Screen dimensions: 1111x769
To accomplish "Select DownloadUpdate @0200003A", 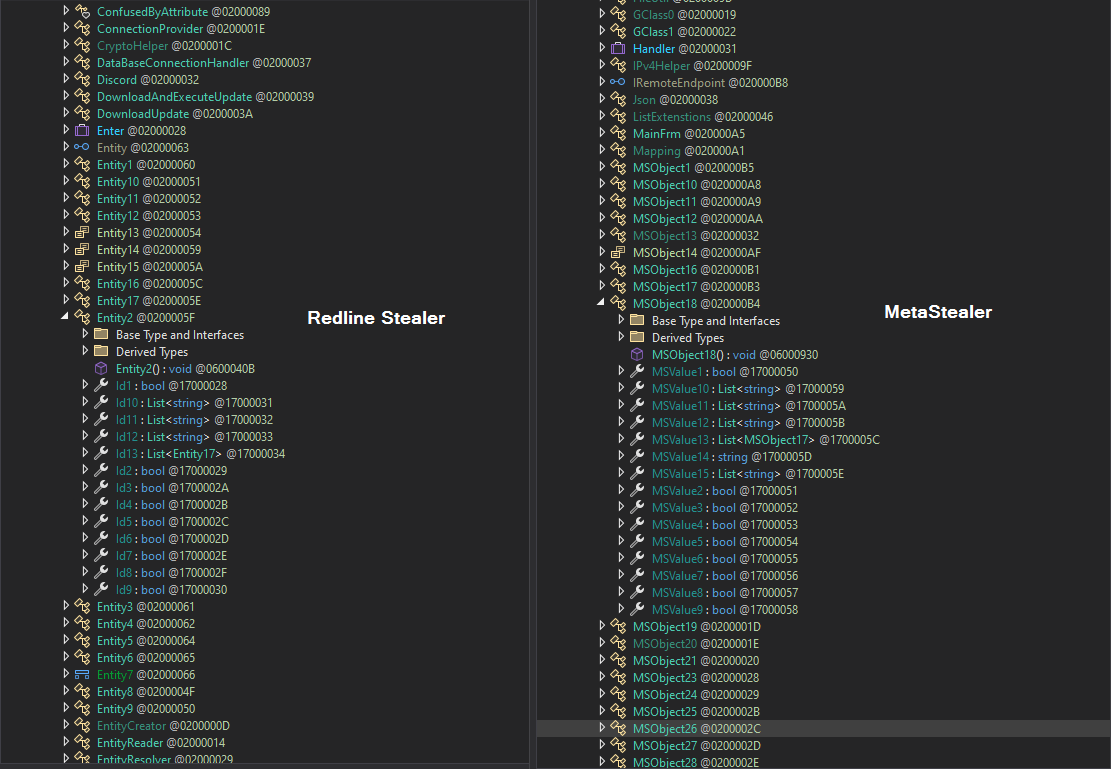I will pos(174,114).
